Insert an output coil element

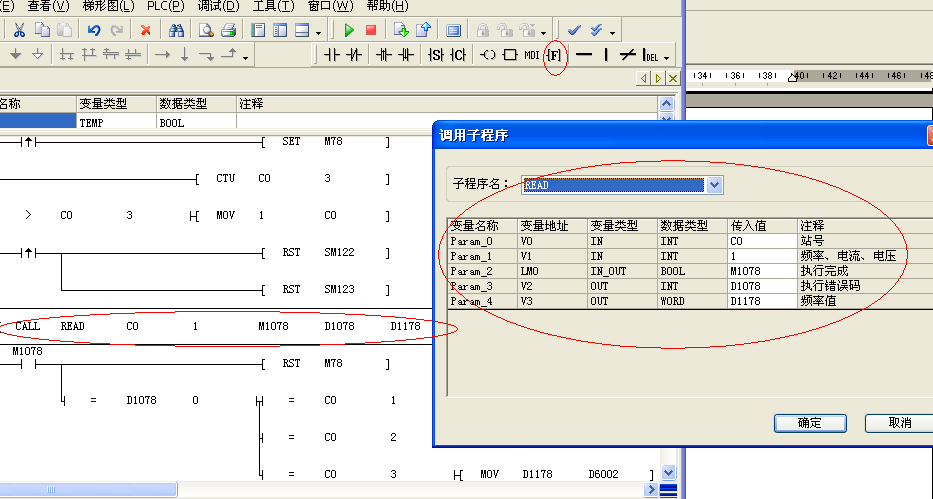click(x=488, y=55)
